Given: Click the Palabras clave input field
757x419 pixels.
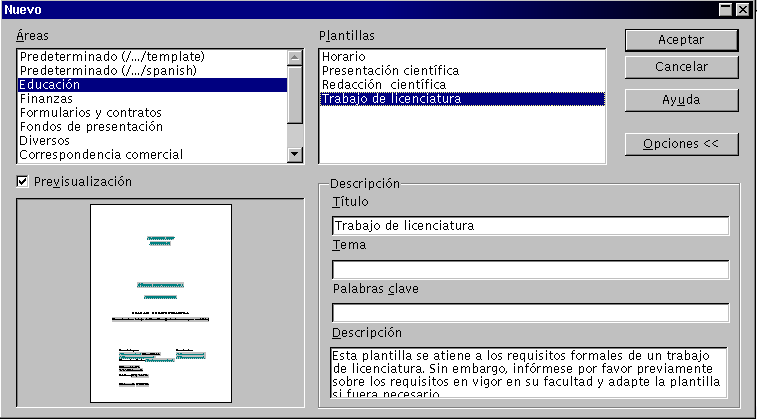Looking at the screenshot, I should coord(530,313).
